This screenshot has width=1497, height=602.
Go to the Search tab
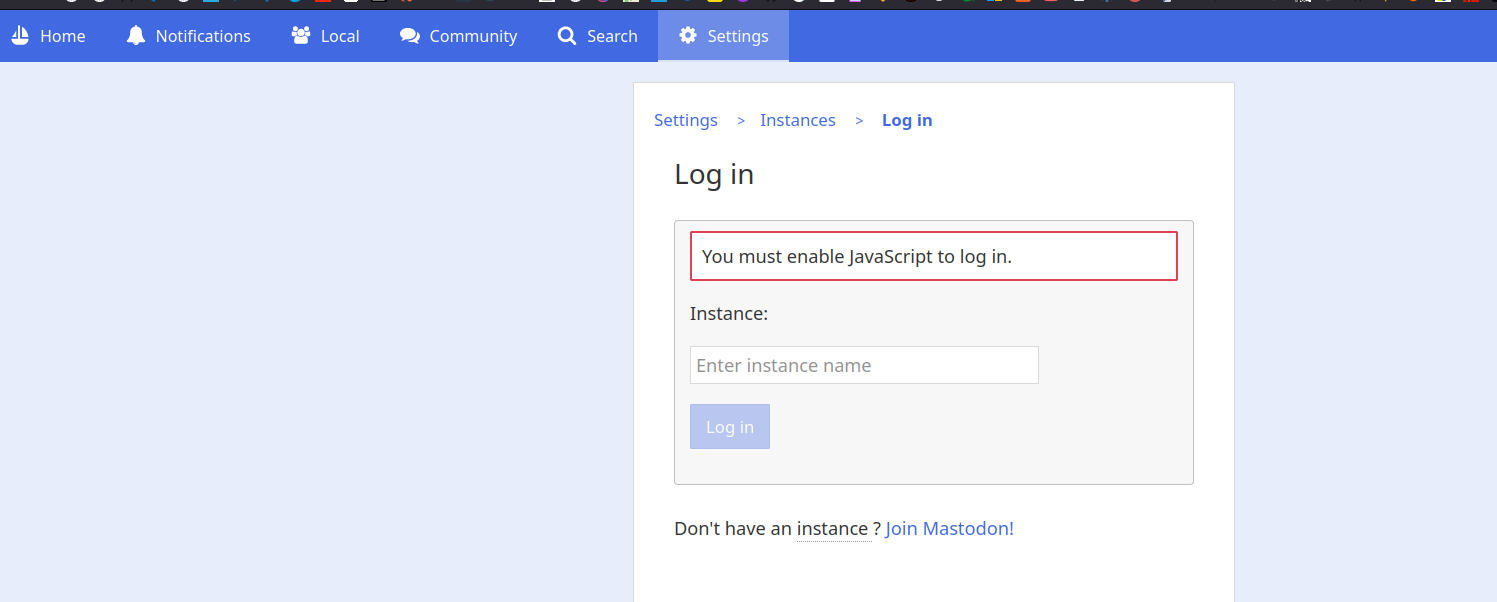click(x=597, y=36)
